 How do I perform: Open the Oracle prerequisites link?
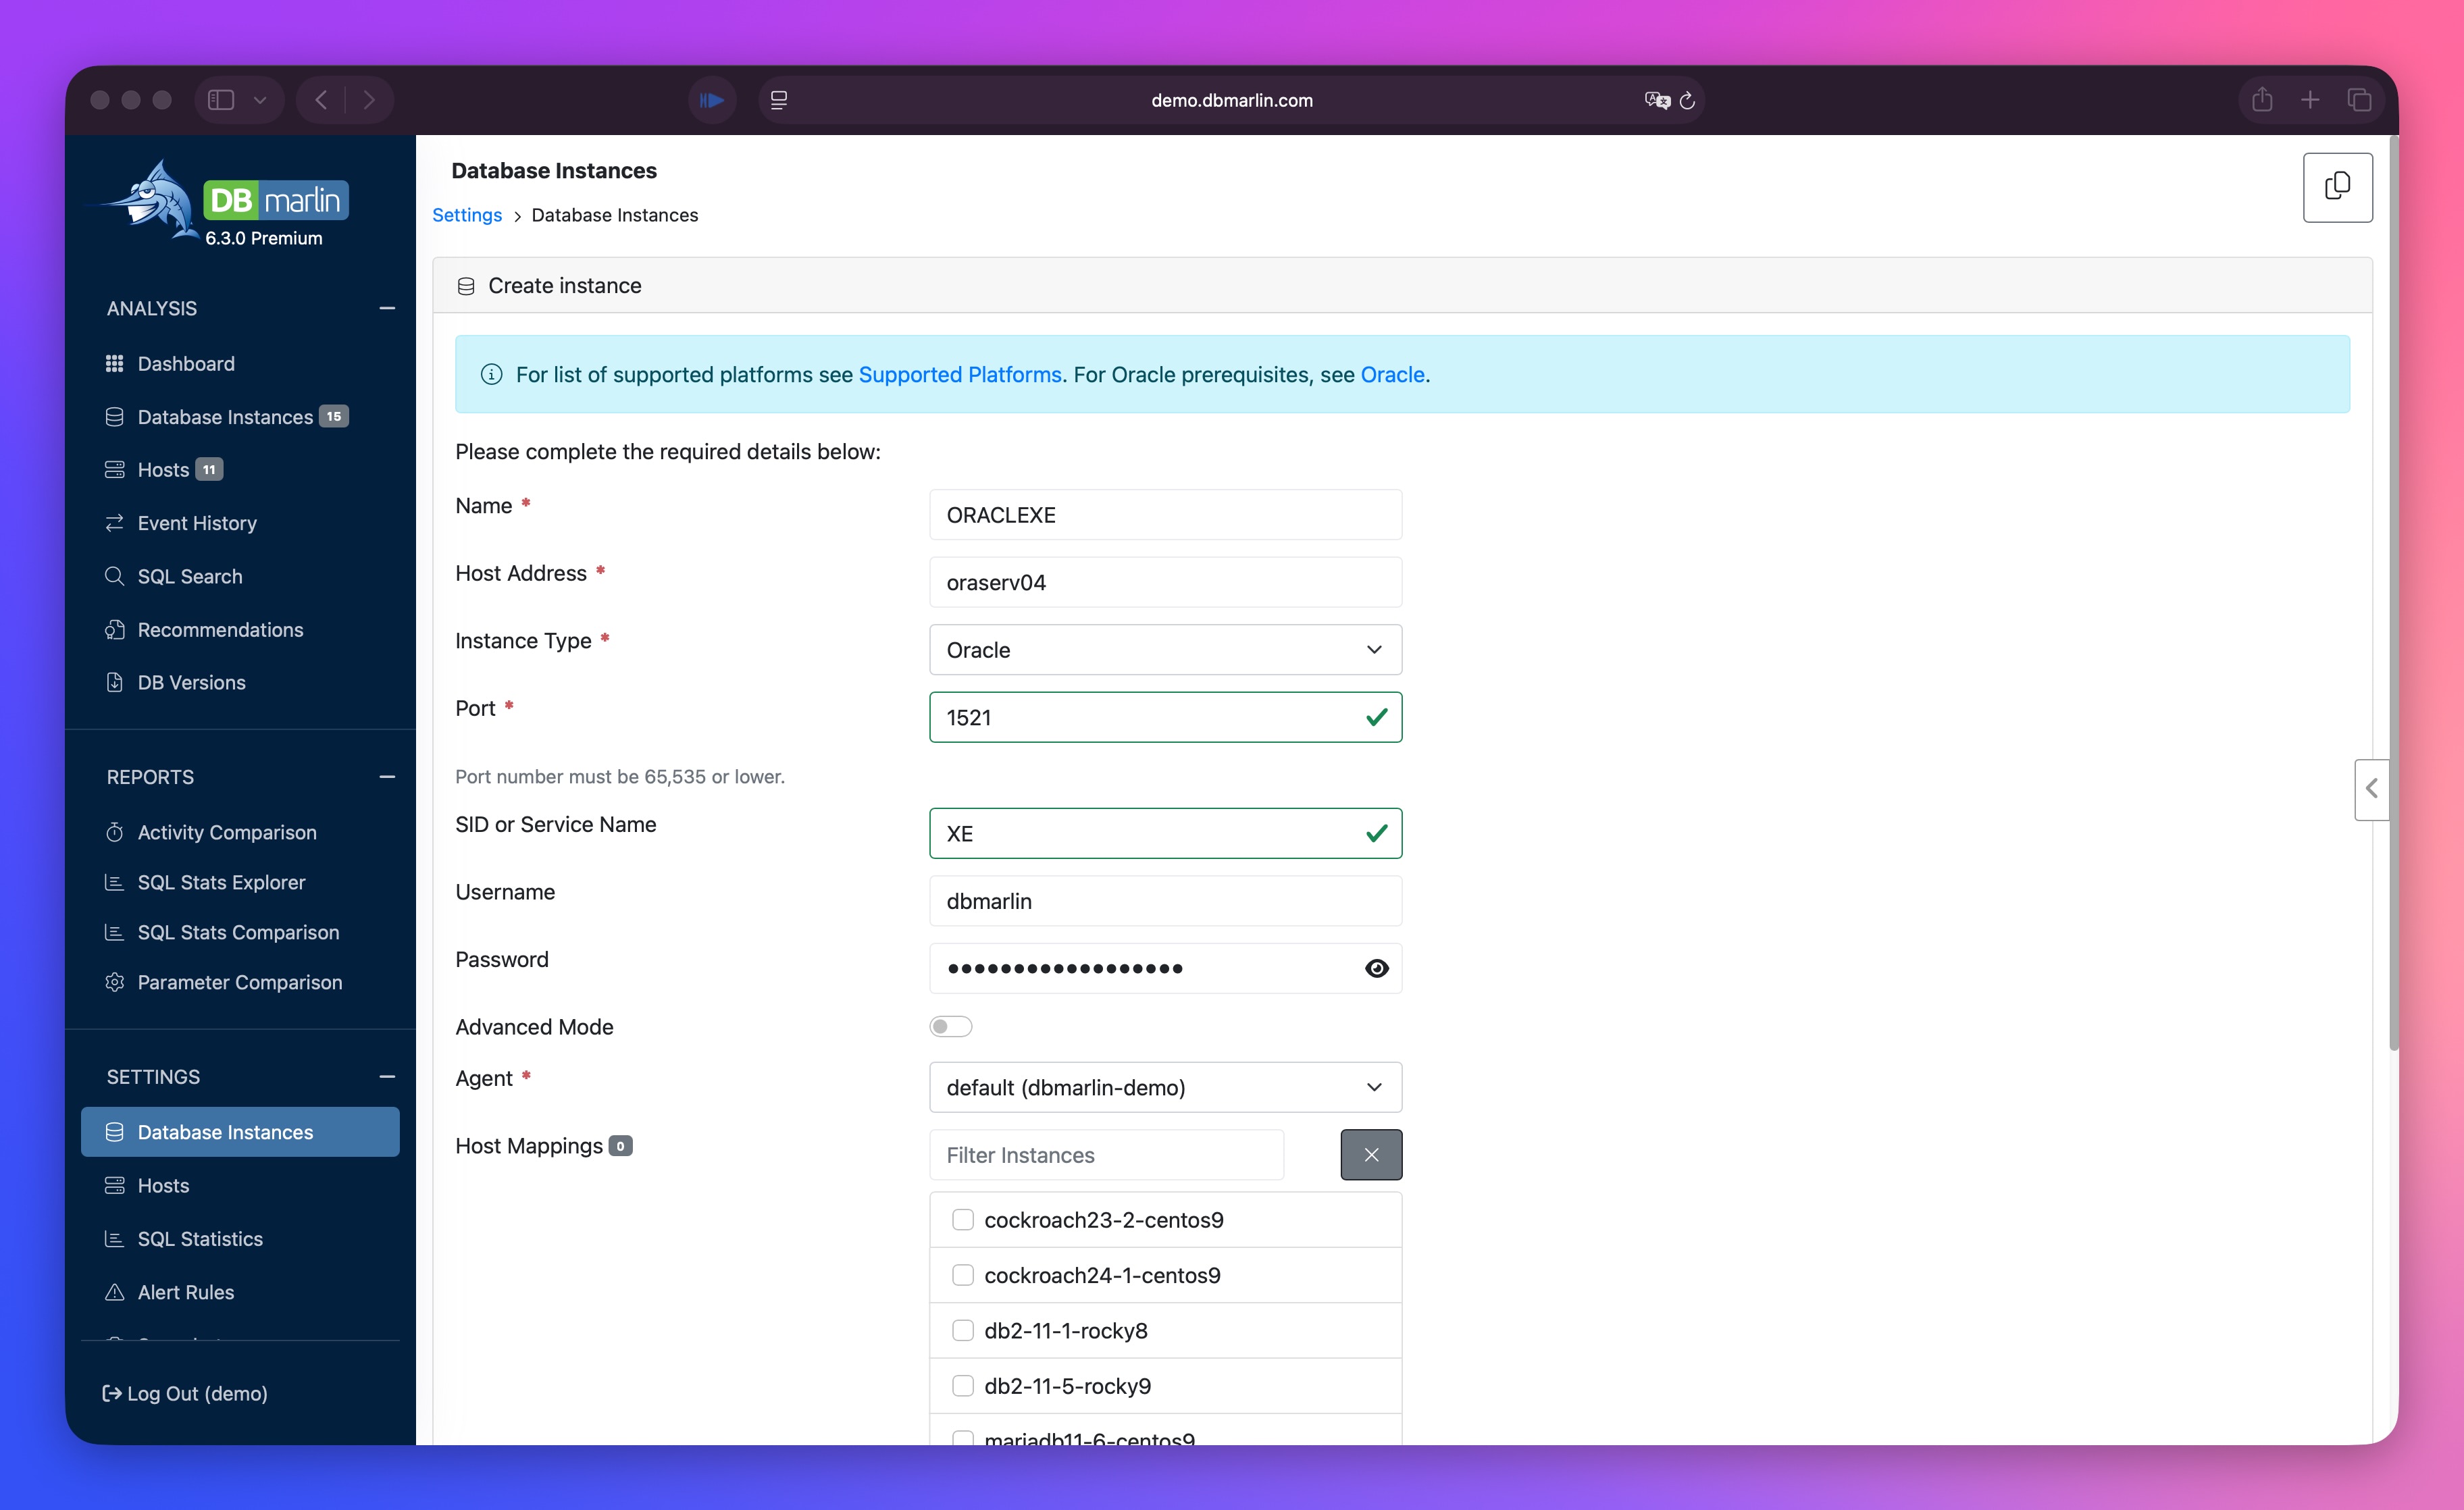click(1392, 374)
